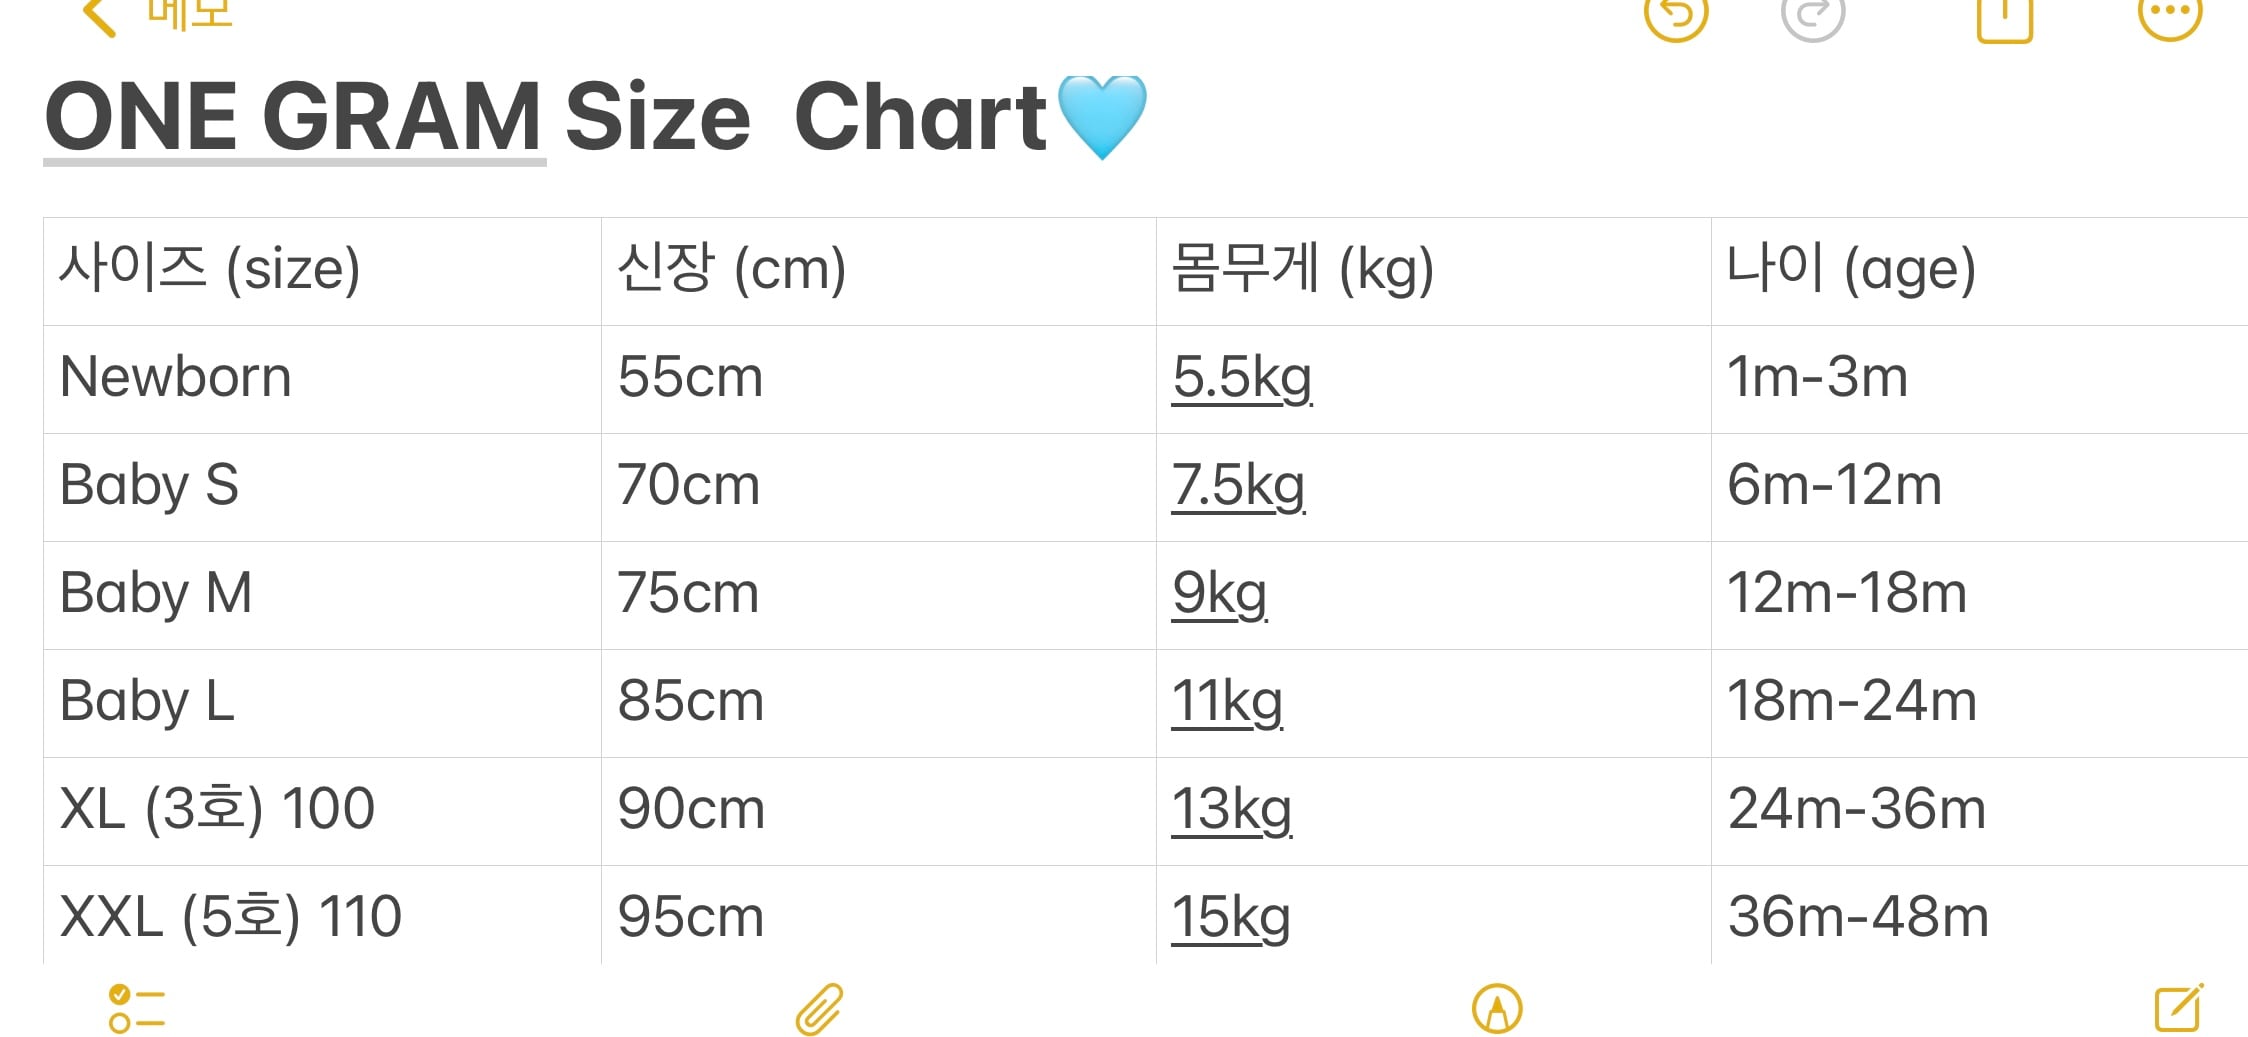Select the ONE GRAM title text
Screen dimensions: 2248x1037
294,117
